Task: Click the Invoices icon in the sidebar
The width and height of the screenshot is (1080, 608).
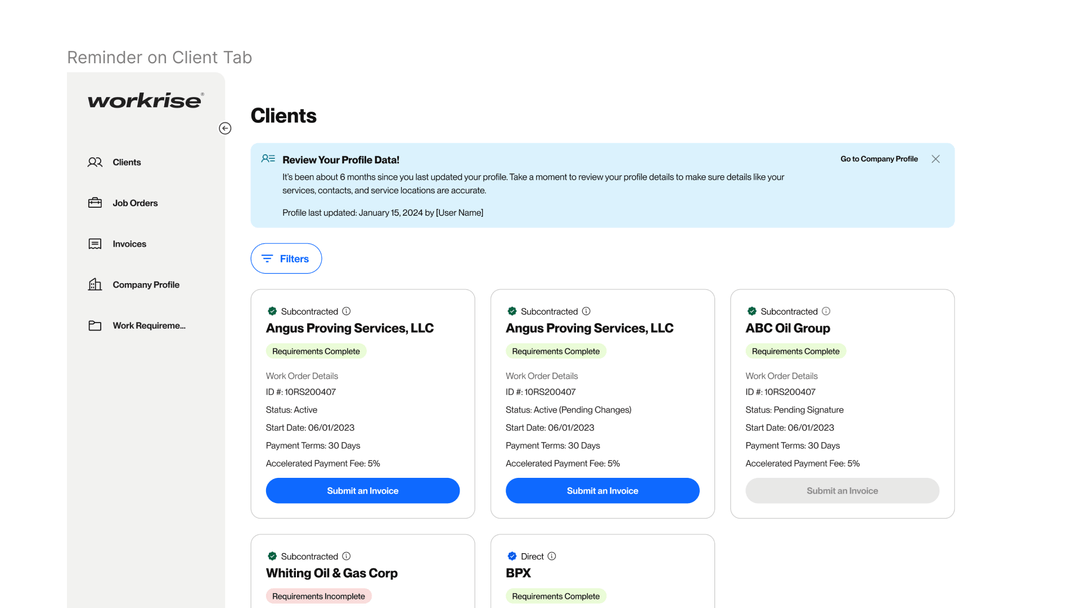Action: point(95,244)
